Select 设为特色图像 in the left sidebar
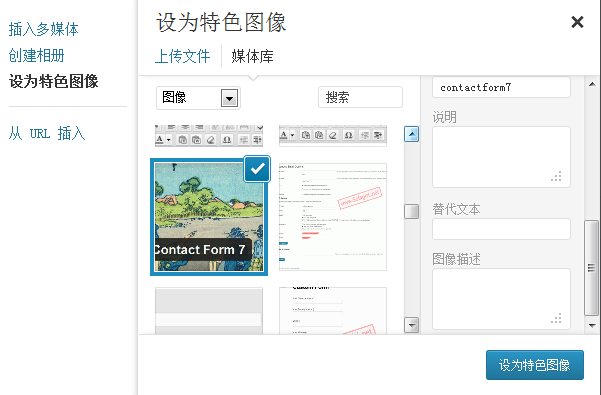 (x=54, y=81)
